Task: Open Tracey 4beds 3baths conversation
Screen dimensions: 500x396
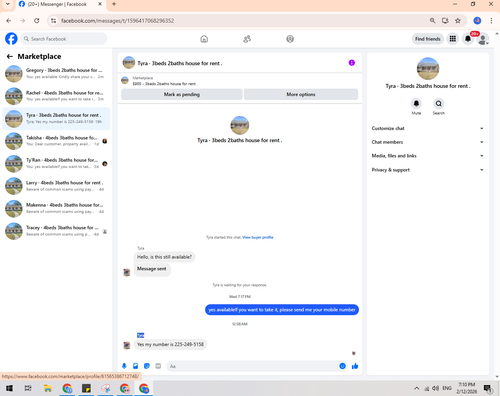Action: [56, 231]
